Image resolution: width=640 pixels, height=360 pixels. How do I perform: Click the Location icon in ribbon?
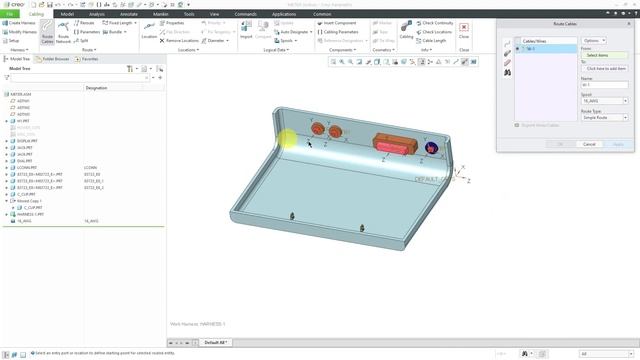[149, 30]
